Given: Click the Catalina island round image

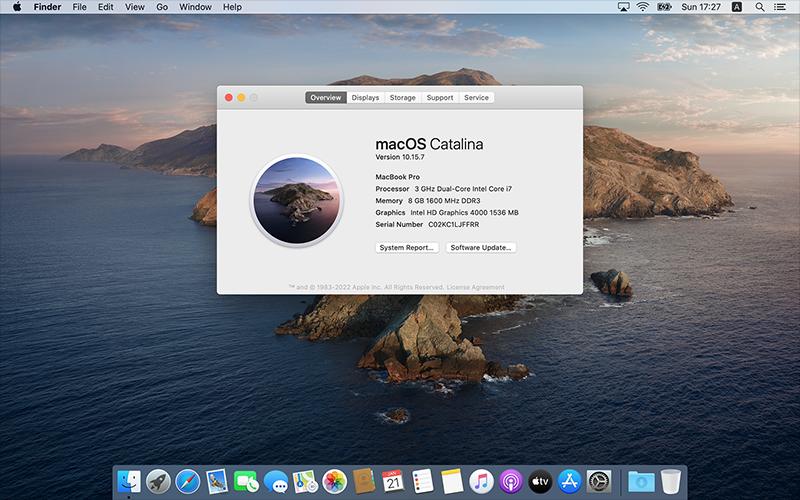Looking at the screenshot, I should pos(297,201).
